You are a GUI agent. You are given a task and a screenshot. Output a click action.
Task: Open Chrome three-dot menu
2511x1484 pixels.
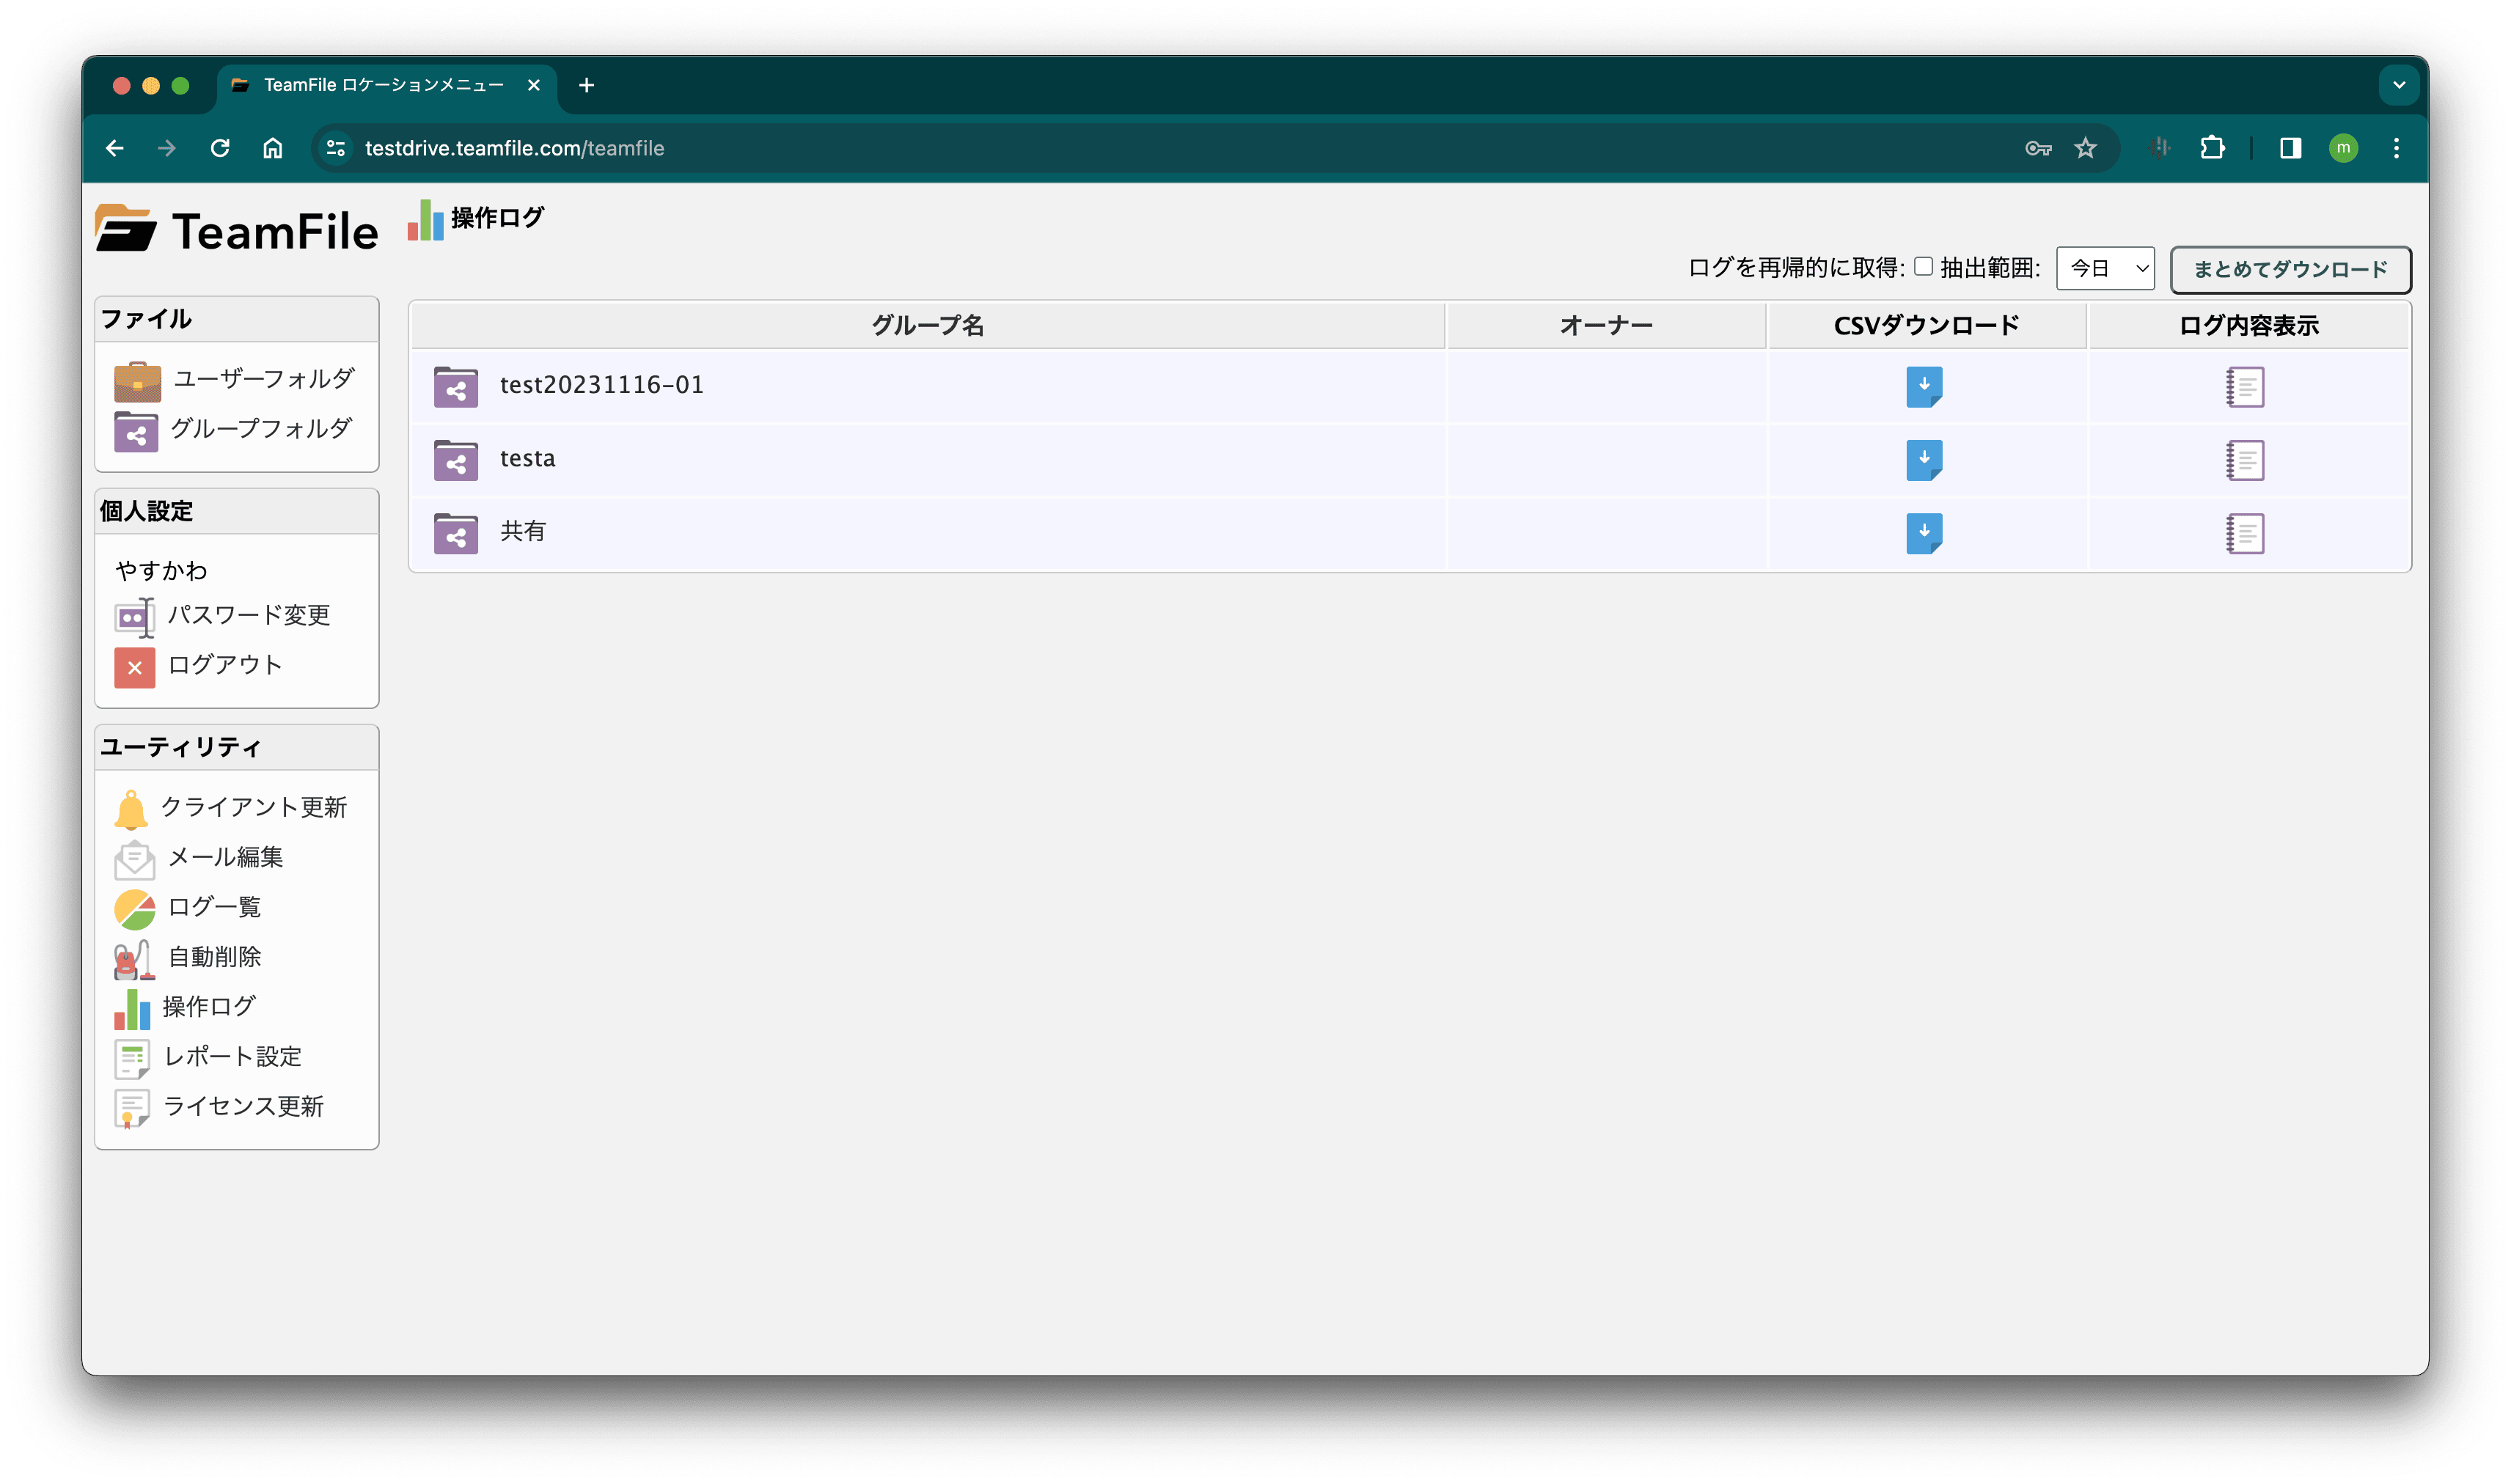coord(2396,148)
